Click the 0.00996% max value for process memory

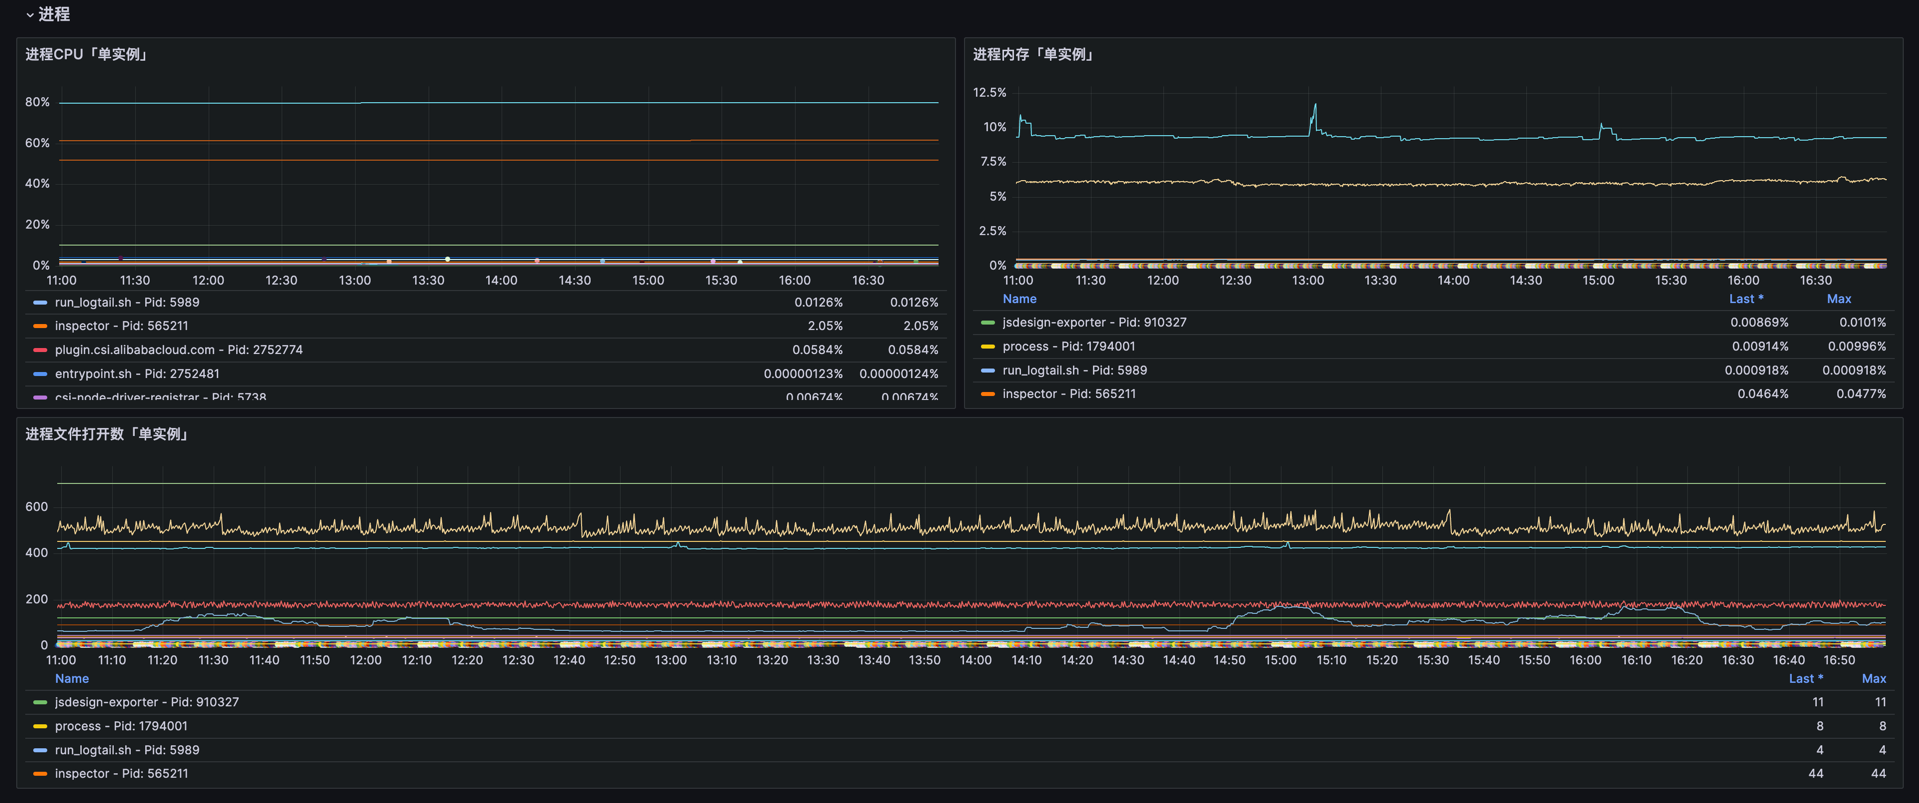coord(1857,346)
